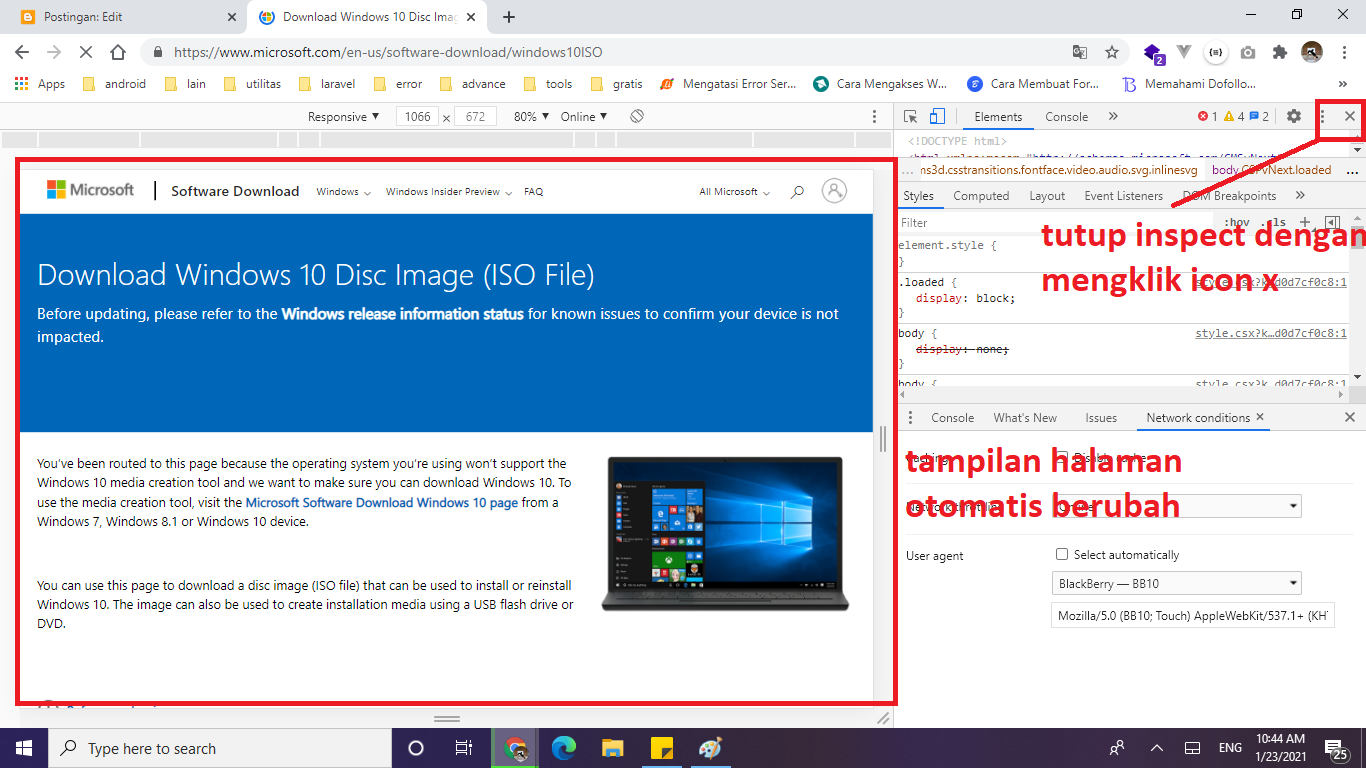Show more DevTools main tabs chevron

1113,116
